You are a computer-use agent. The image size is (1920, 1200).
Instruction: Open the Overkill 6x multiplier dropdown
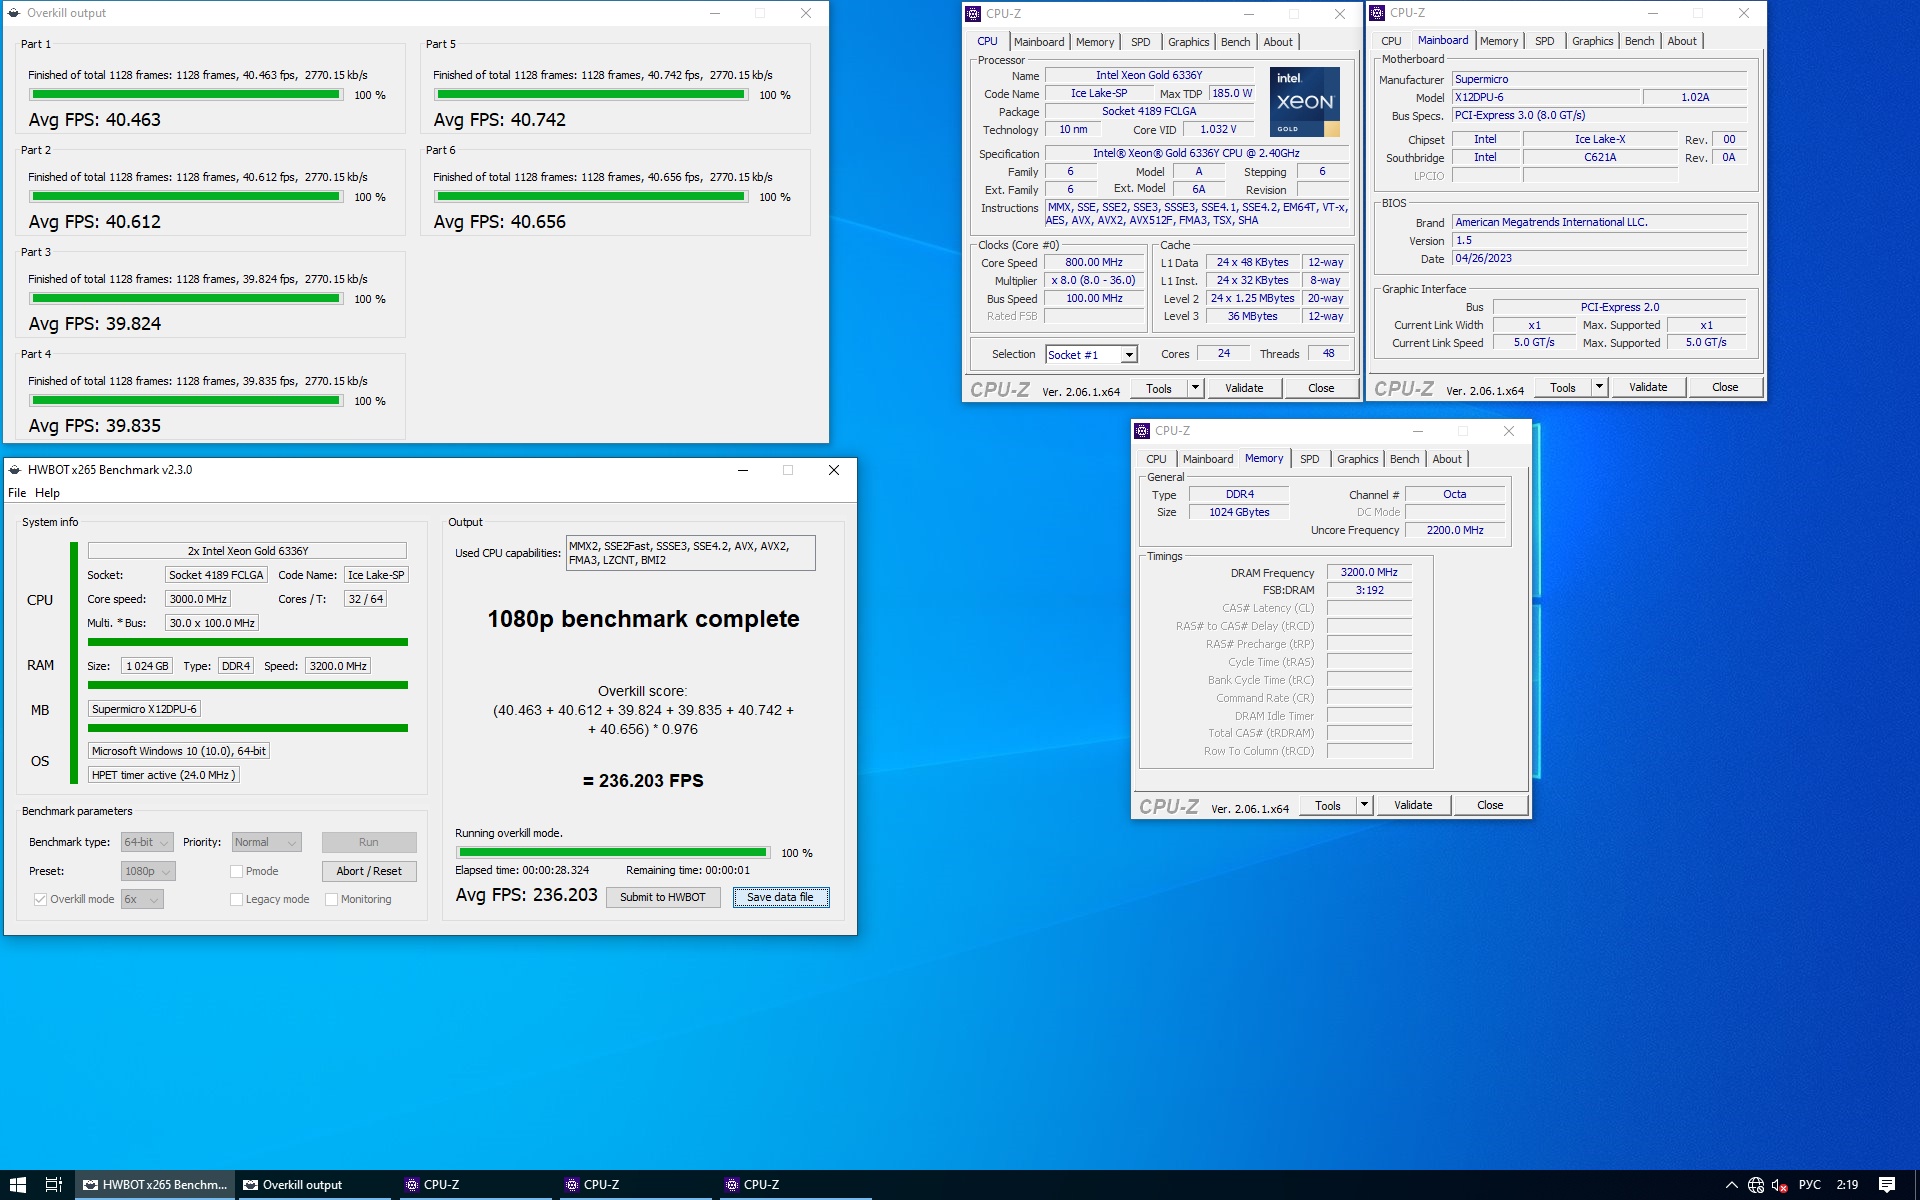[x=142, y=899]
